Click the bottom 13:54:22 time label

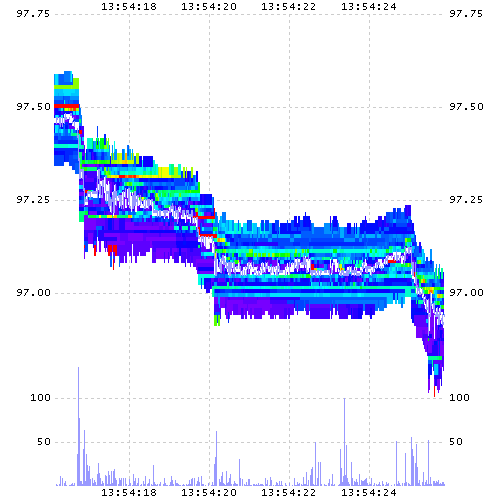click(x=289, y=492)
